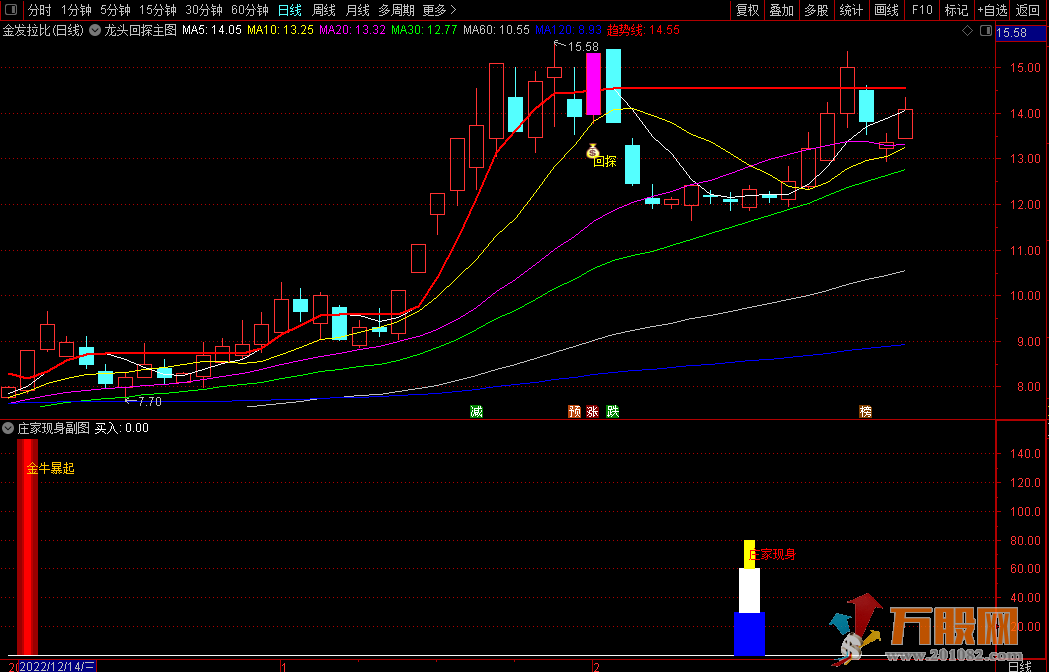1049x672 pixels.
Task: Click month marker 1 on time axis
Action: [x=284, y=666]
